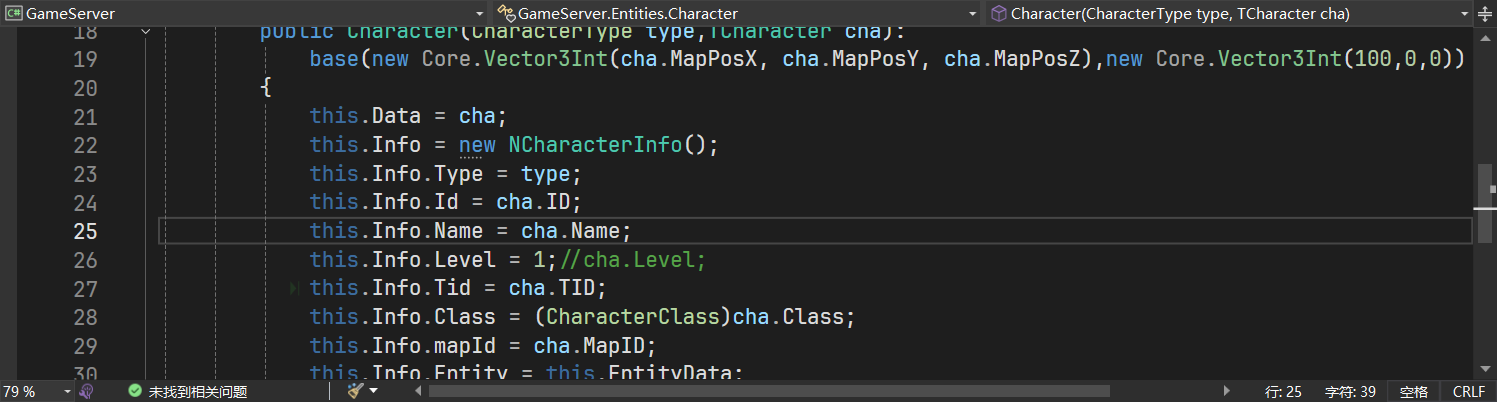1497x402 pixels.
Task: Expand the code cleanup profile dropdown arrow
Action: pyautogui.click(x=373, y=392)
